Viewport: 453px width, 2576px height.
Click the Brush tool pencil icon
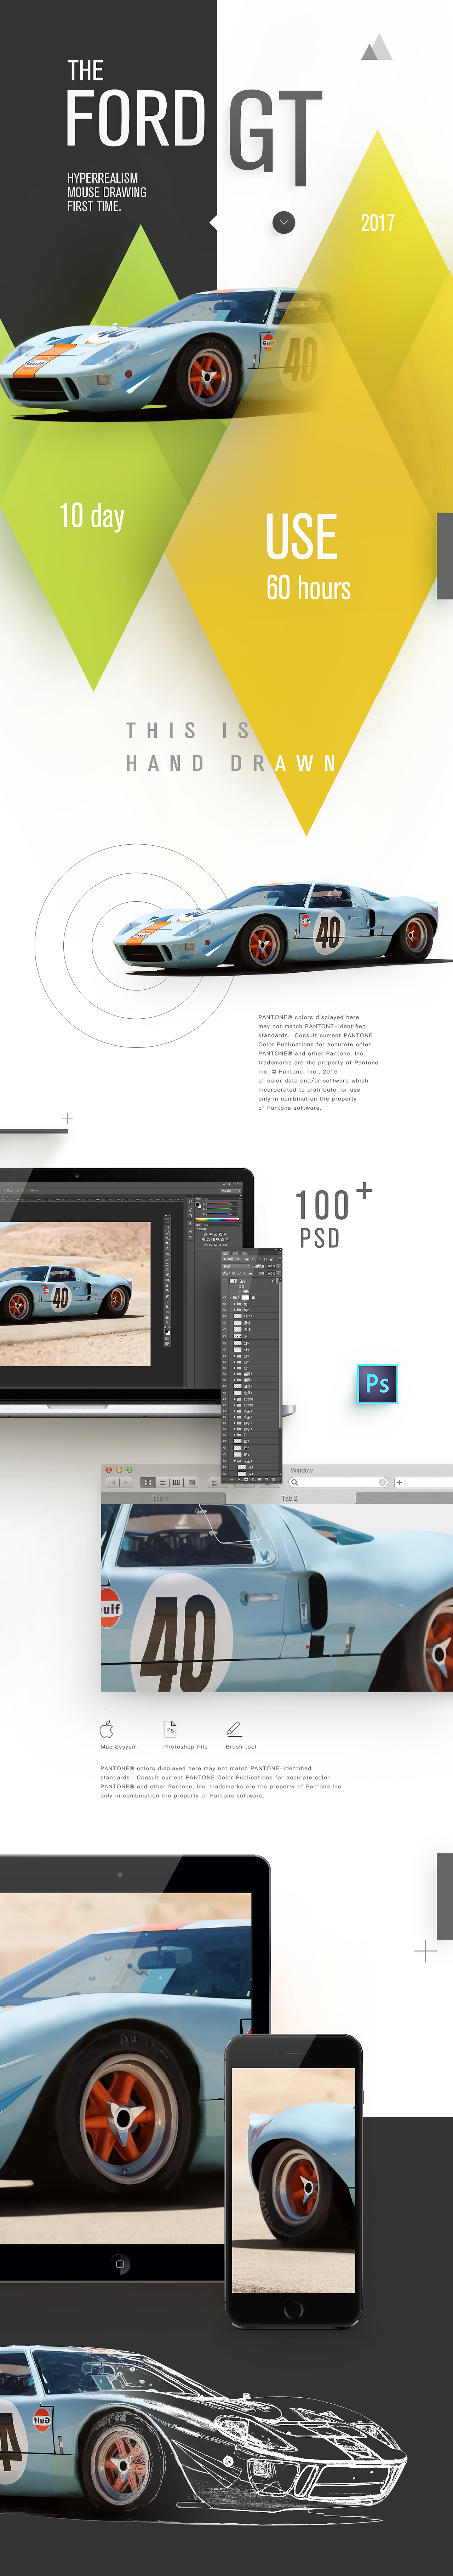(x=234, y=1729)
